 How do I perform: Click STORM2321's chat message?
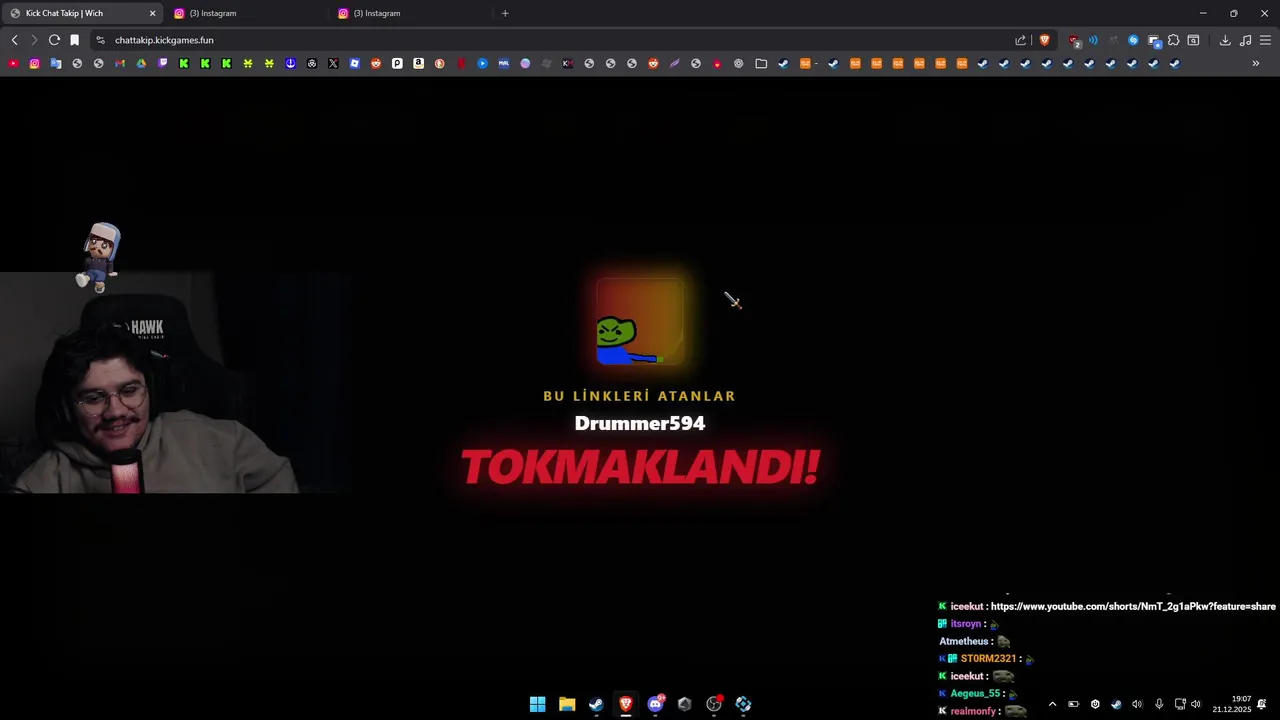(x=987, y=659)
